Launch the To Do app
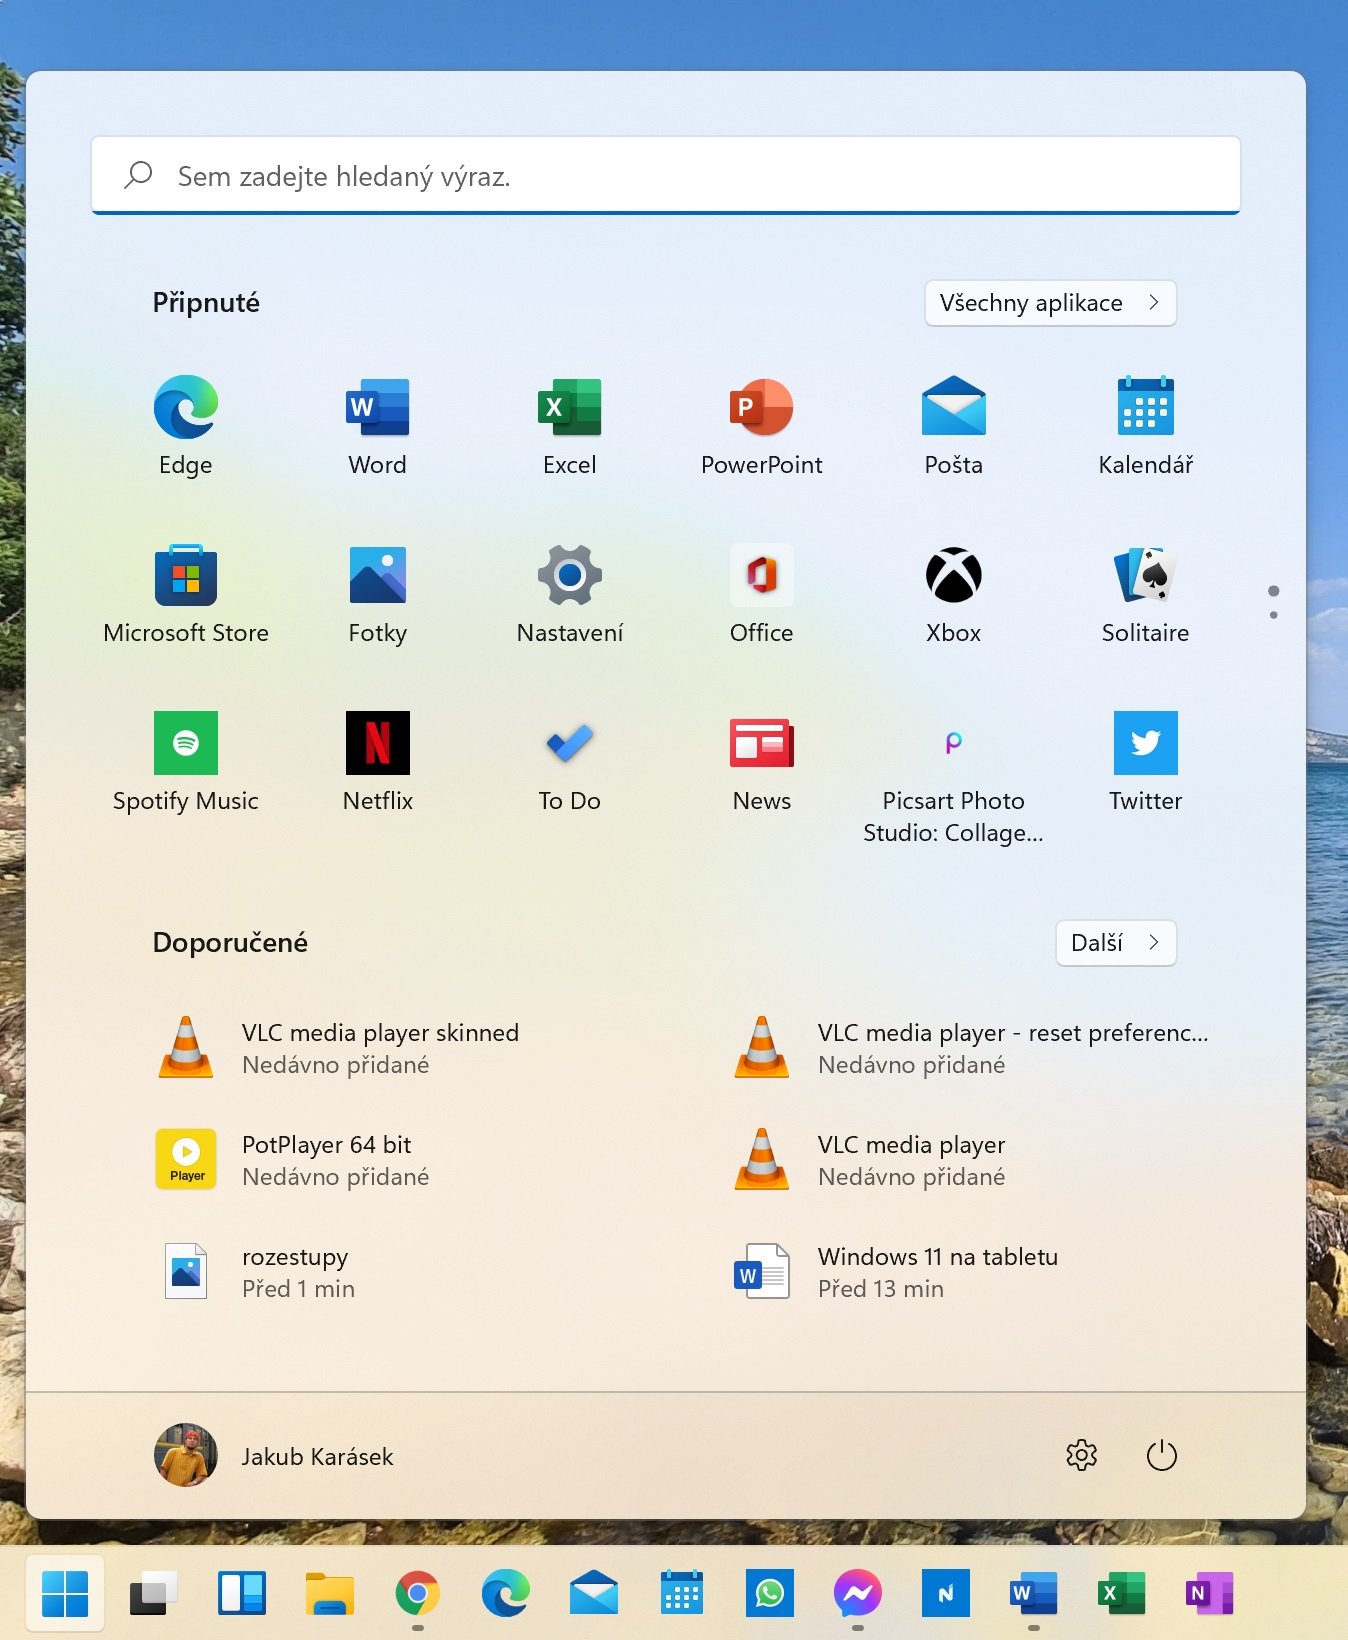 click(570, 762)
